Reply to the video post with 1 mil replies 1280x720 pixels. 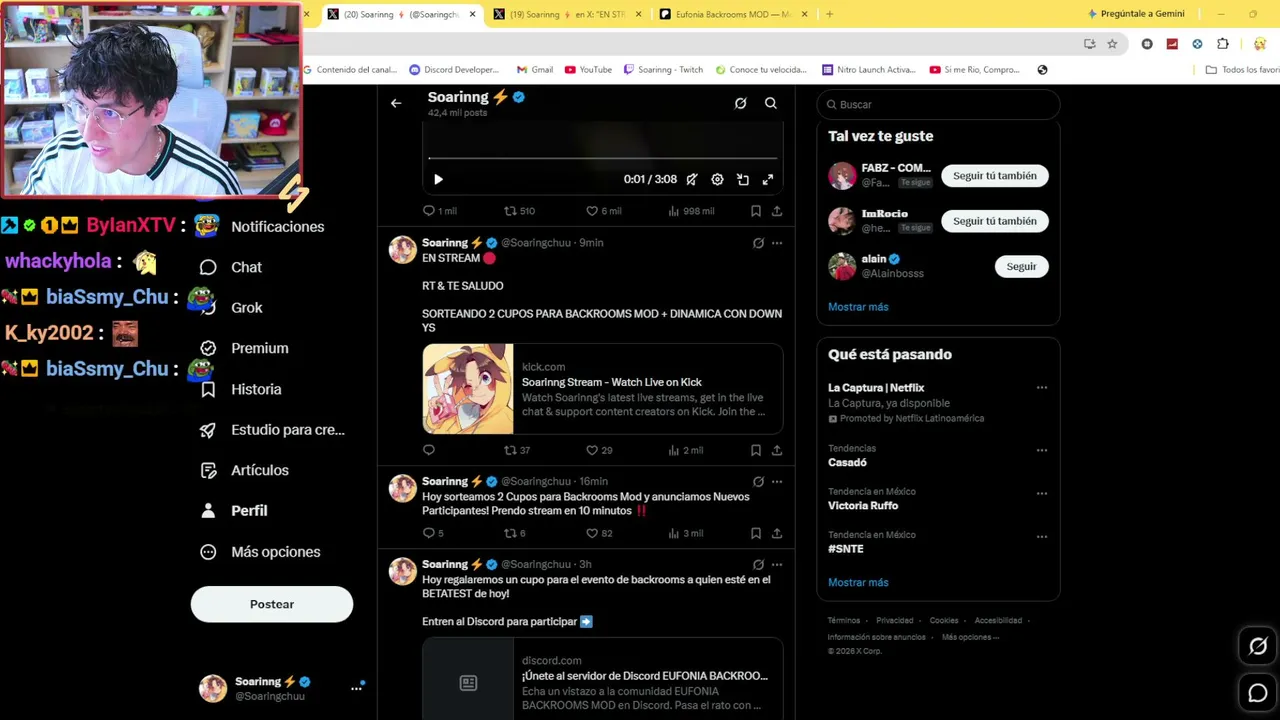tap(439, 211)
